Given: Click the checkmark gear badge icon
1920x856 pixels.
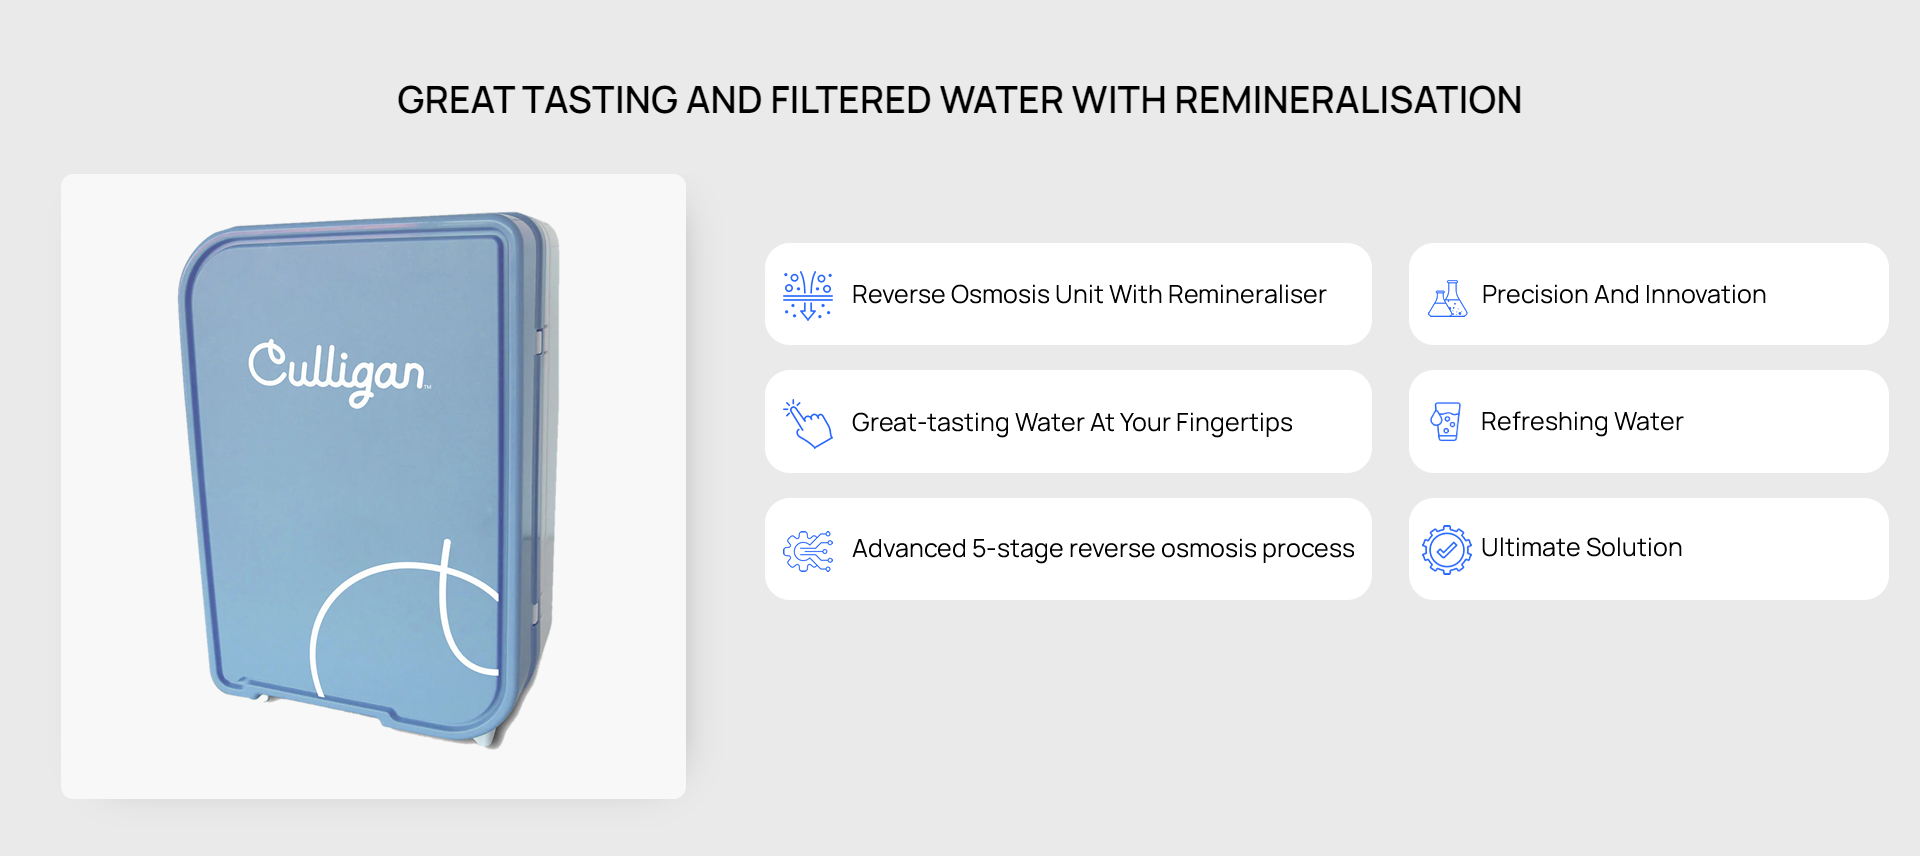Looking at the screenshot, I should 1446,549.
